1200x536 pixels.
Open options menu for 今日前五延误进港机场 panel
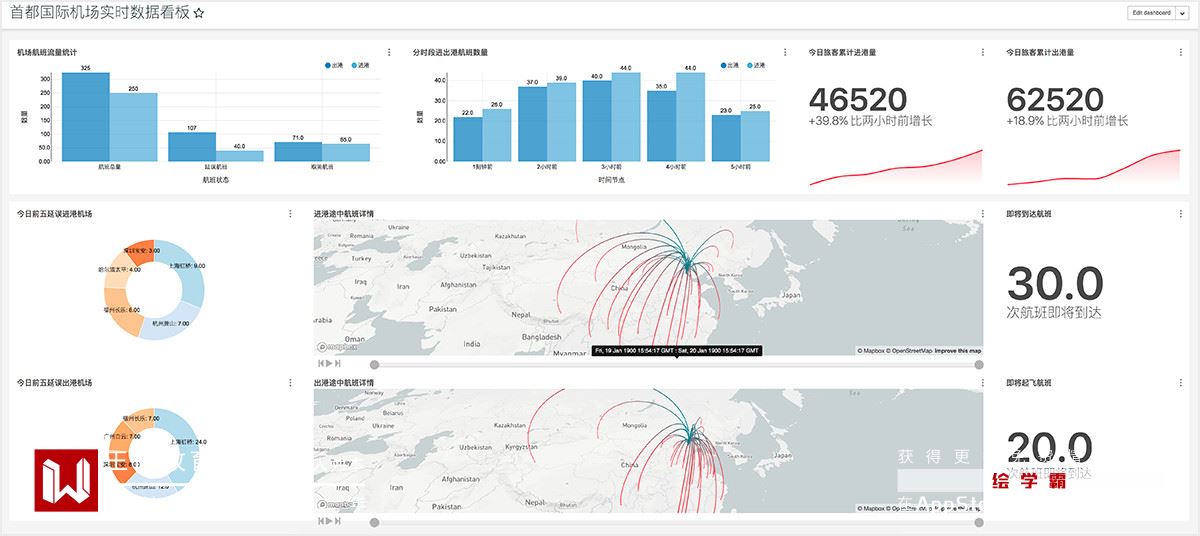pos(290,214)
